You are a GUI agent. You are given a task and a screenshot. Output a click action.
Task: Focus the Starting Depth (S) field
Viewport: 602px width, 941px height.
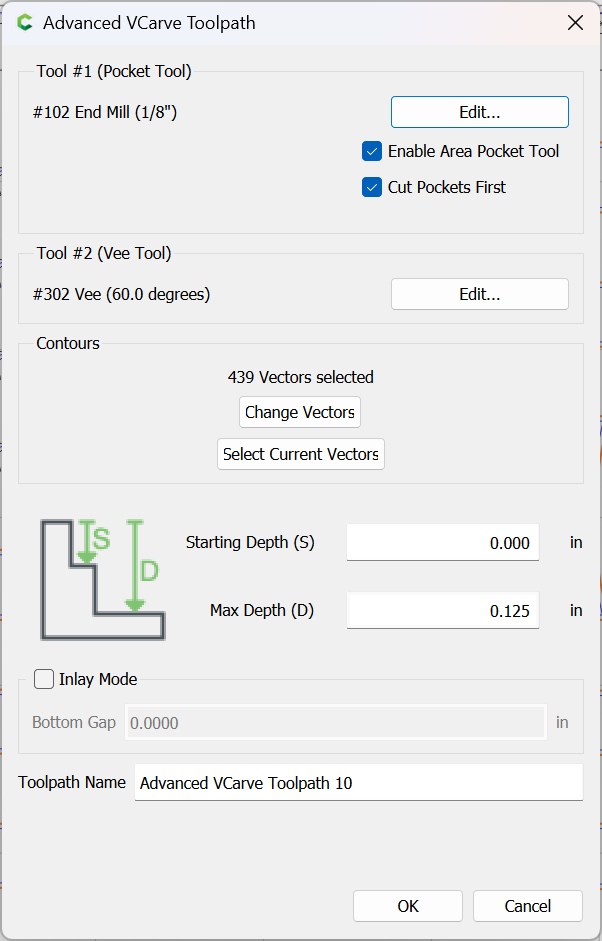[x=442, y=542]
